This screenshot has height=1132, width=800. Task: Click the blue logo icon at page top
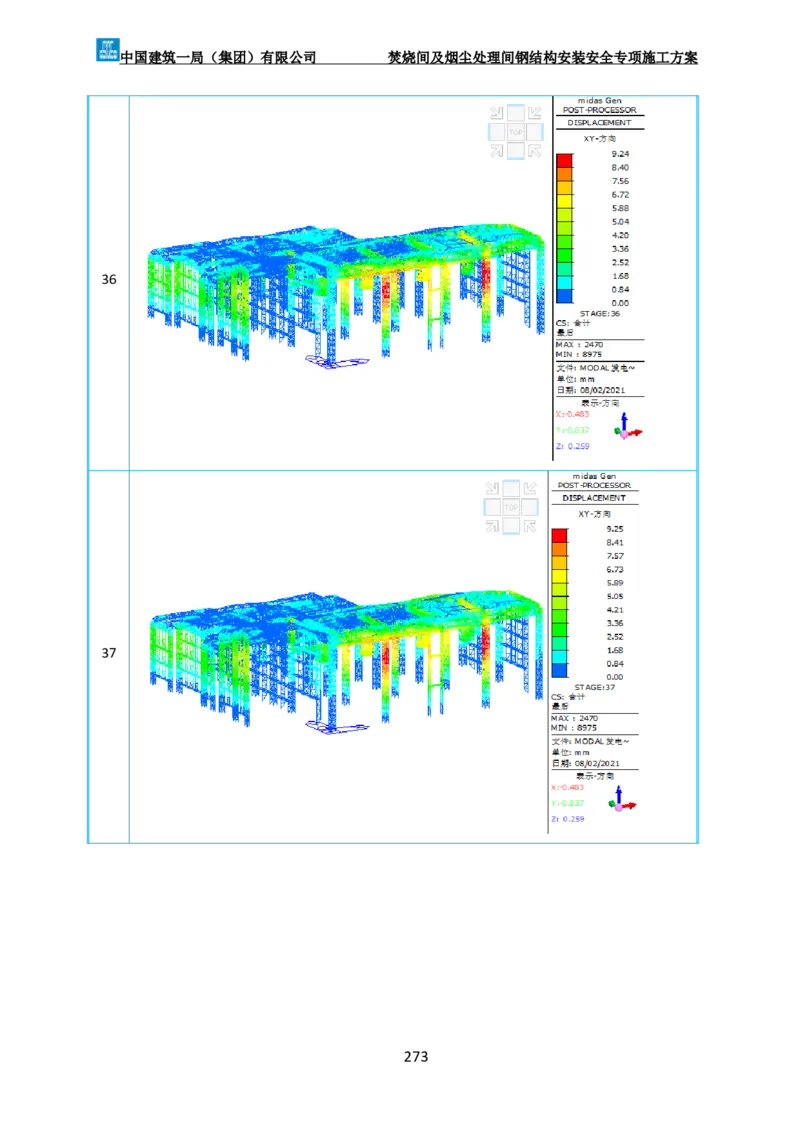click(107, 48)
